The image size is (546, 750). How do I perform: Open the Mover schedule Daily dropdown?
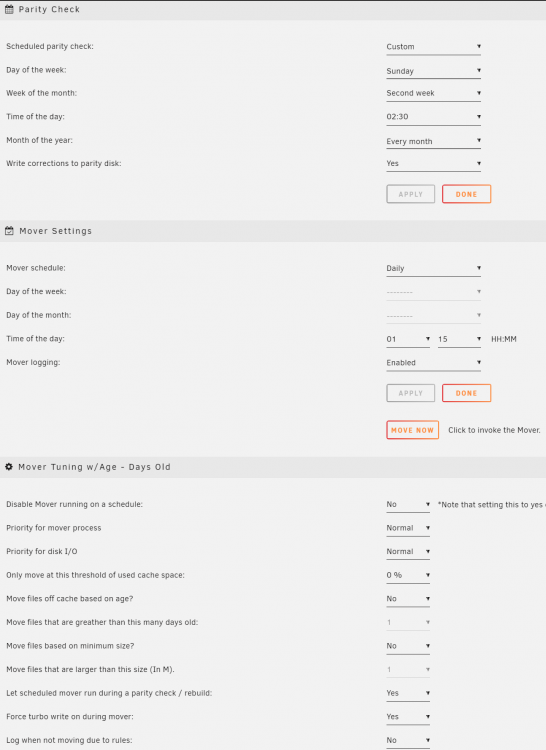point(434,268)
